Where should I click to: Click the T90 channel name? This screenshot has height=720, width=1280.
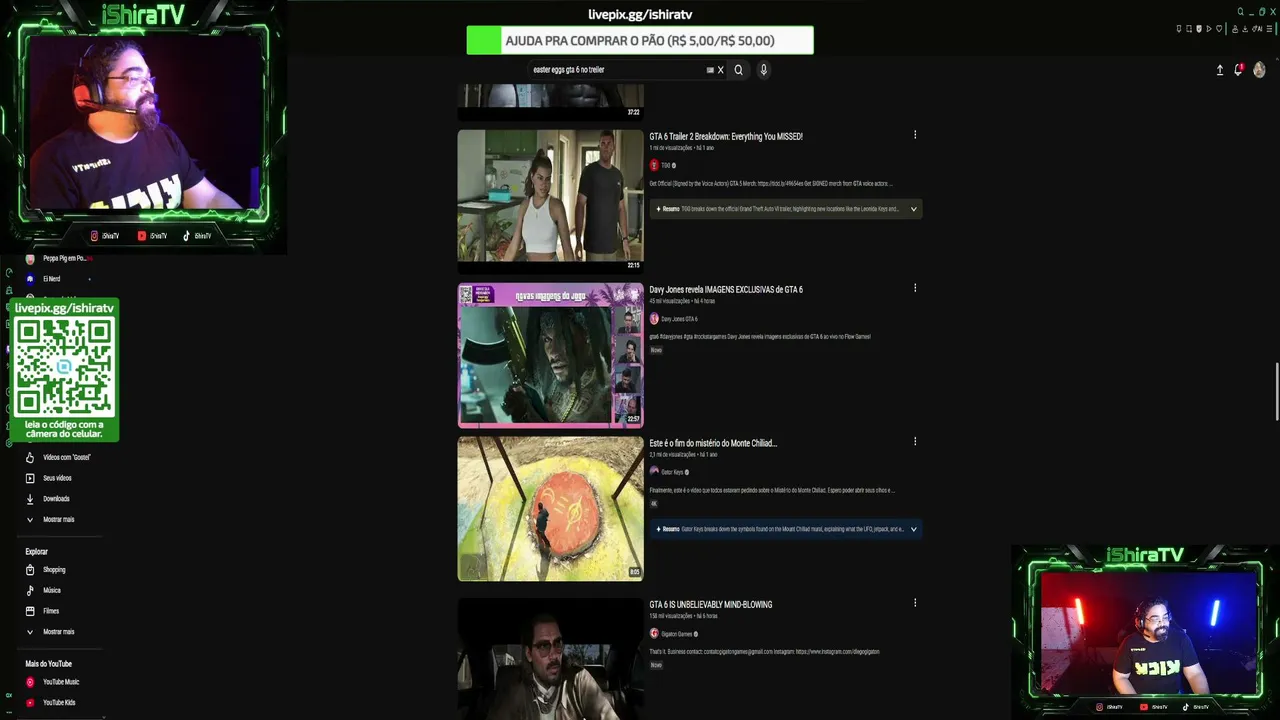665,165
